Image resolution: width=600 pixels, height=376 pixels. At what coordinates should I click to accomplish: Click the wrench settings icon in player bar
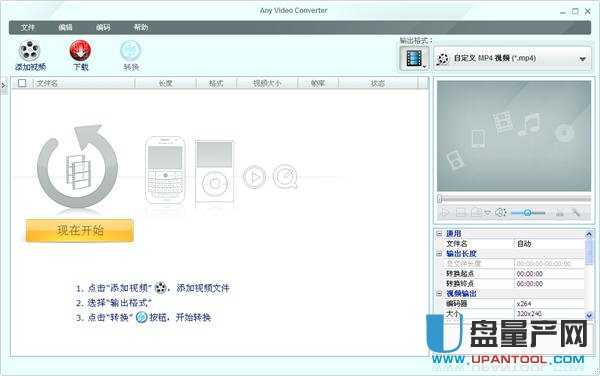576,213
